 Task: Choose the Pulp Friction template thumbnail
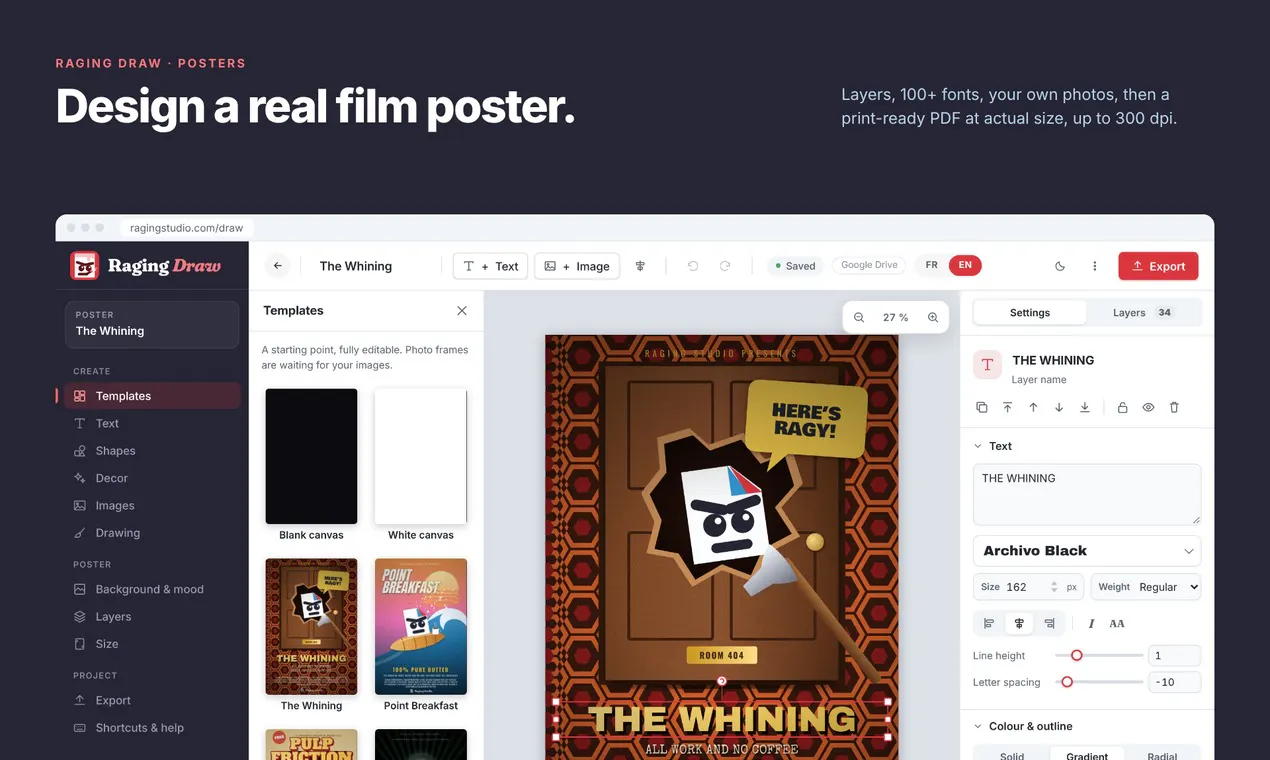click(311, 745)
